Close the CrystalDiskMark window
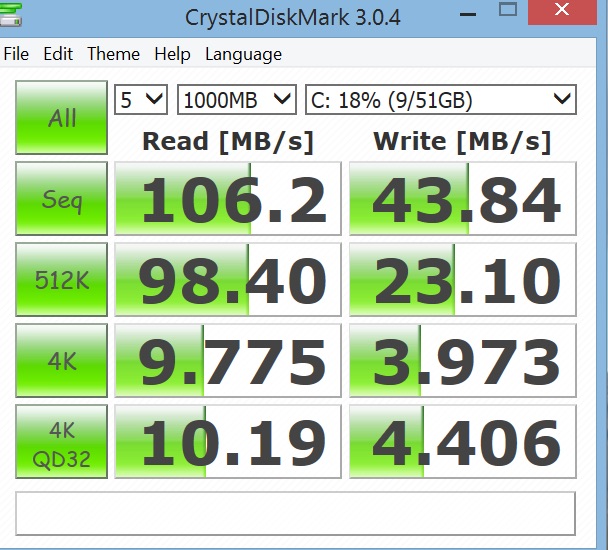Image resolution: width=608 pixels, height=550 pixels. (562, 10)
